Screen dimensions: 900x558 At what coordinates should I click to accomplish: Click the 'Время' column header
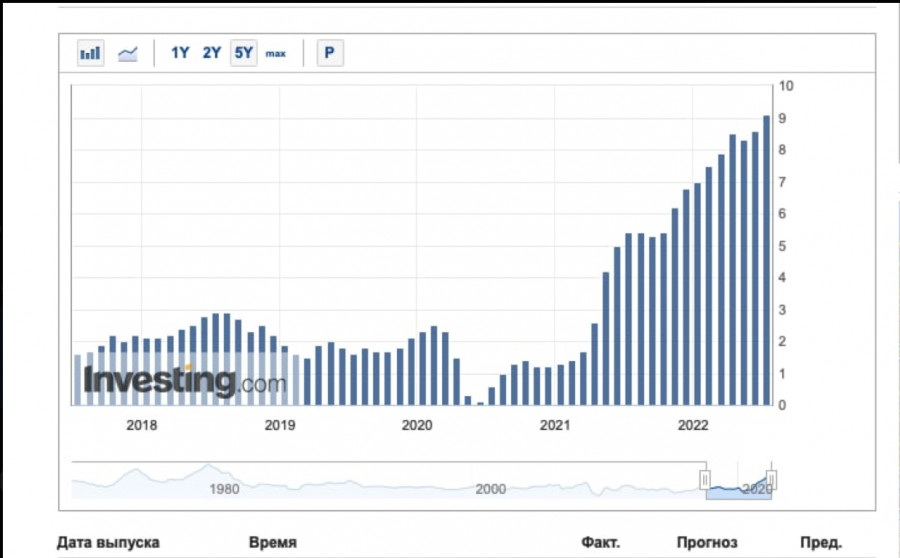[x=272, y=542]
